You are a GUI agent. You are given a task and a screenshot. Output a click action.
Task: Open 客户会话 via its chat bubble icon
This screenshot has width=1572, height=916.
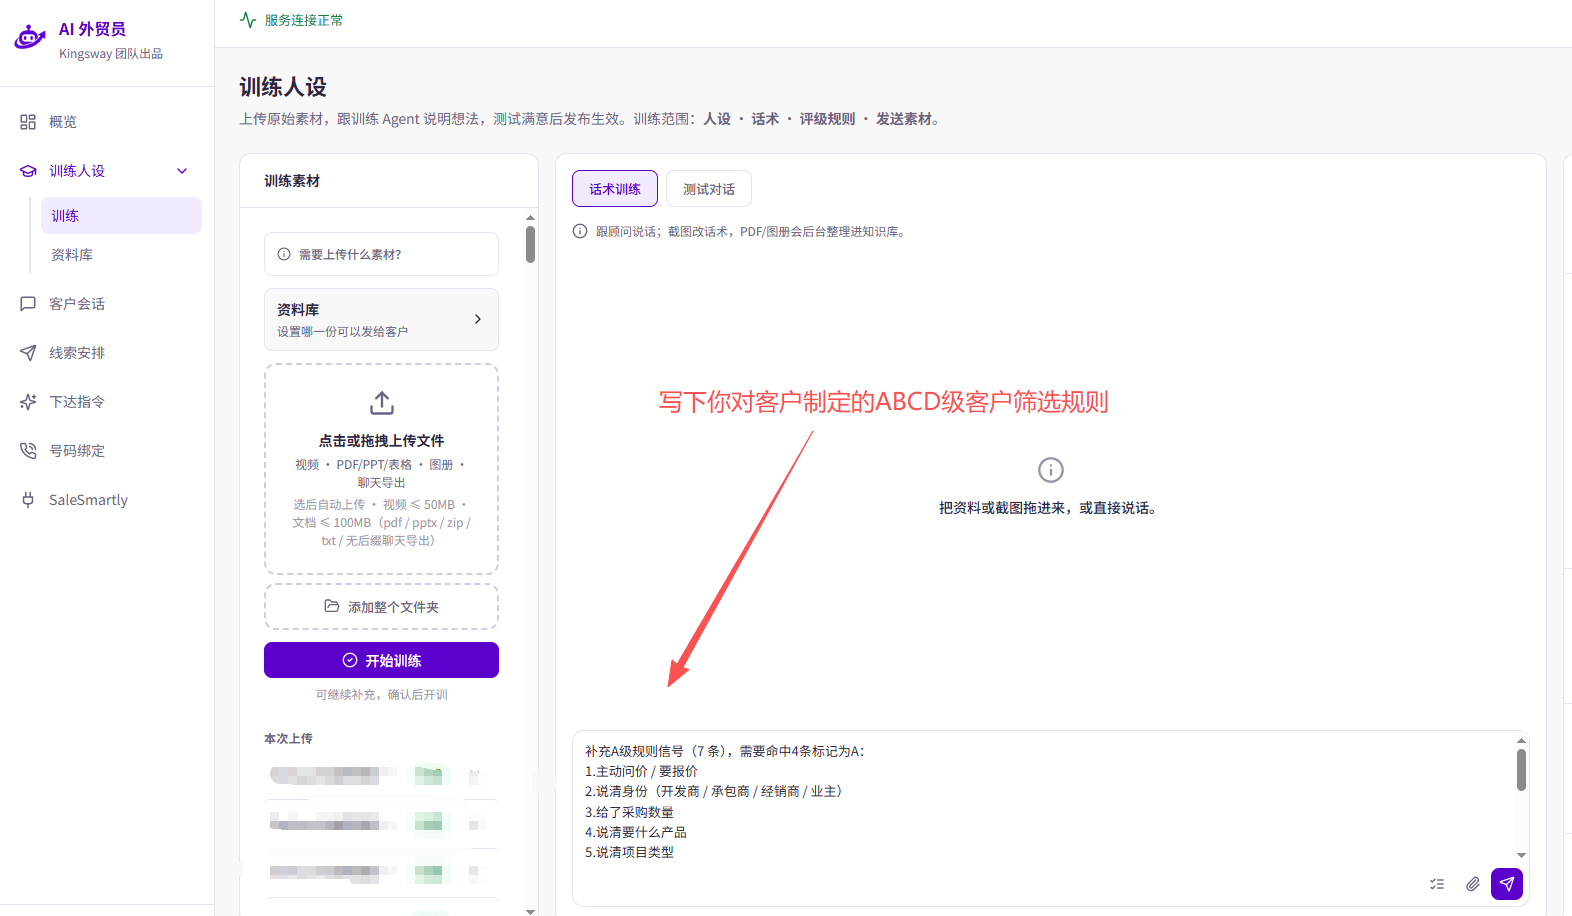click(x=28, y=304)
